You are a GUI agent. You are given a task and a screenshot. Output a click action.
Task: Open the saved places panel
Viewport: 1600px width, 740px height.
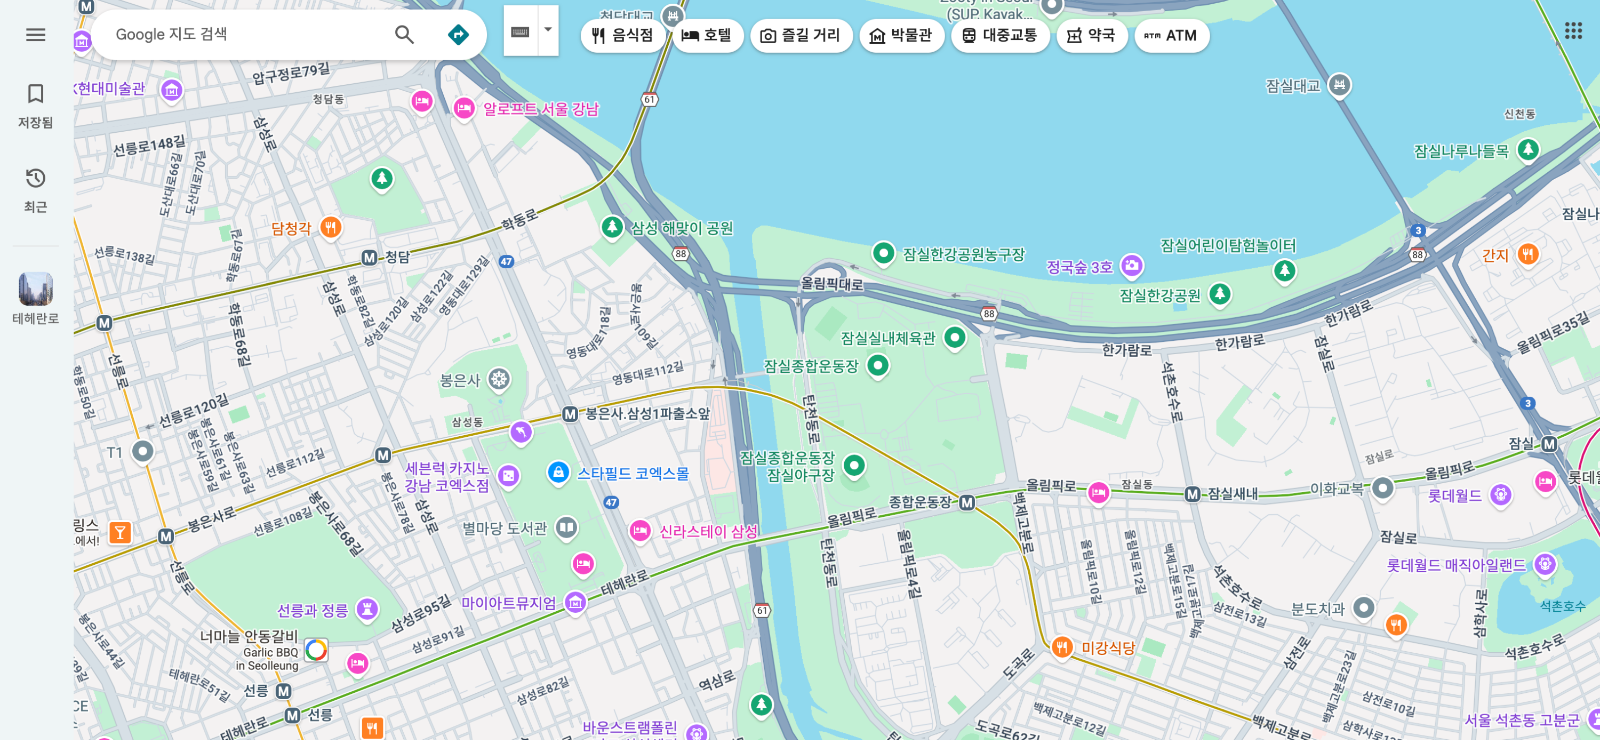click(36, 105)
